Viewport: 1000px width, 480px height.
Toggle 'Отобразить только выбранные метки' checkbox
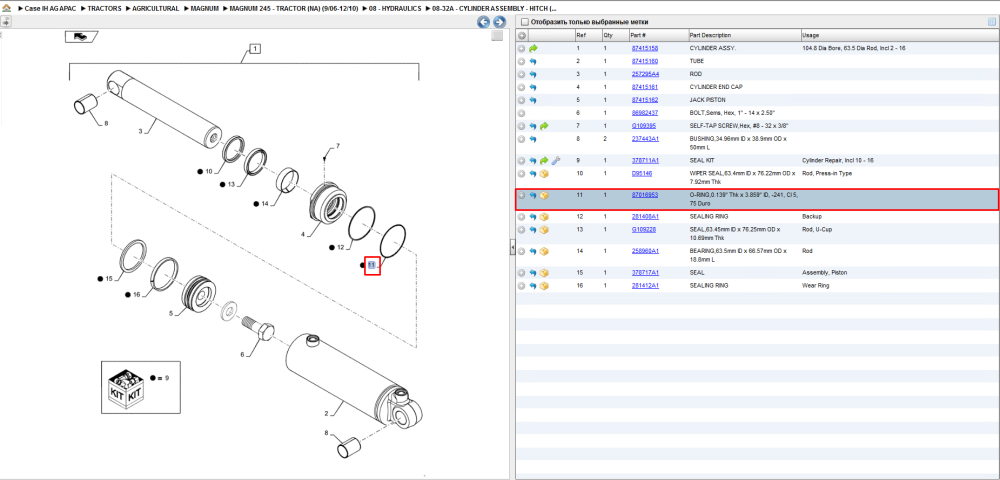click(x=524, y=22)
